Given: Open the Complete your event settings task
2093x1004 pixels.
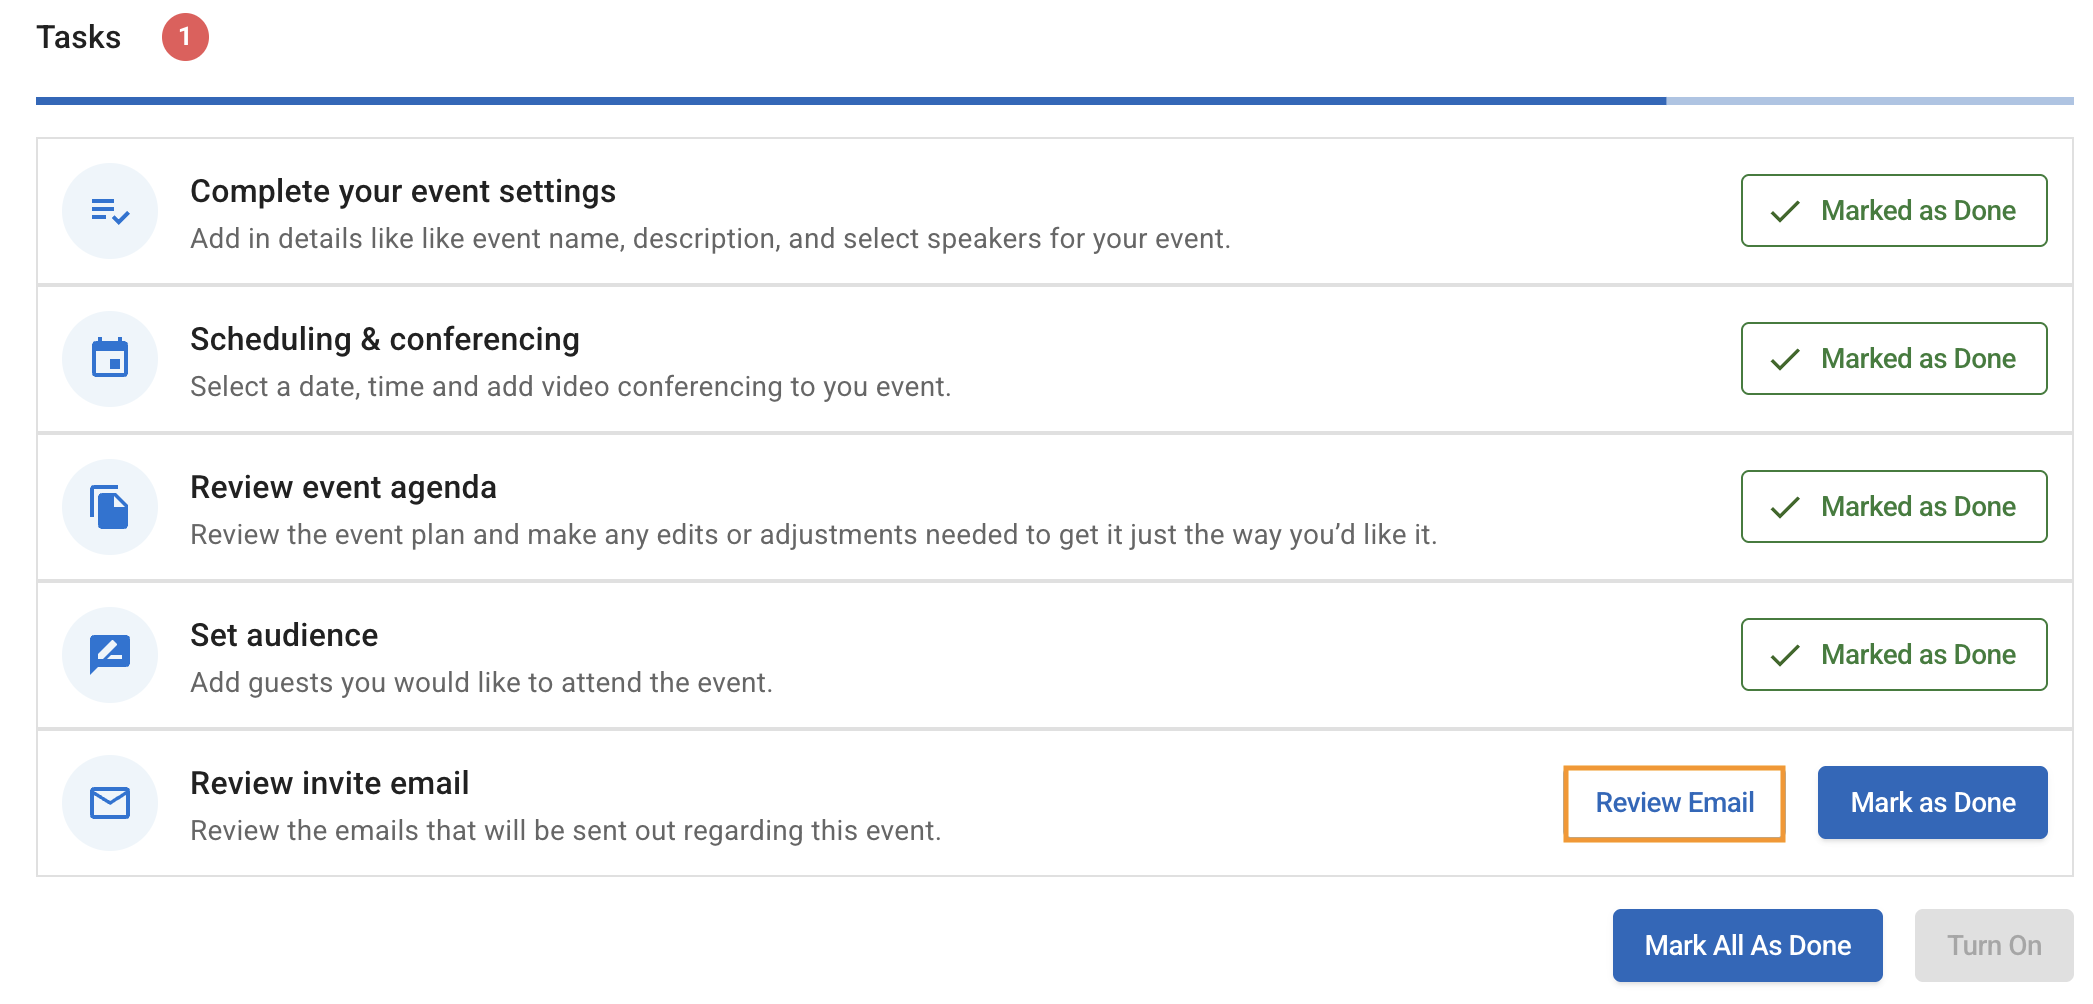Looking at the screenshot, I should pyautogui.click(x=403, y=191).
